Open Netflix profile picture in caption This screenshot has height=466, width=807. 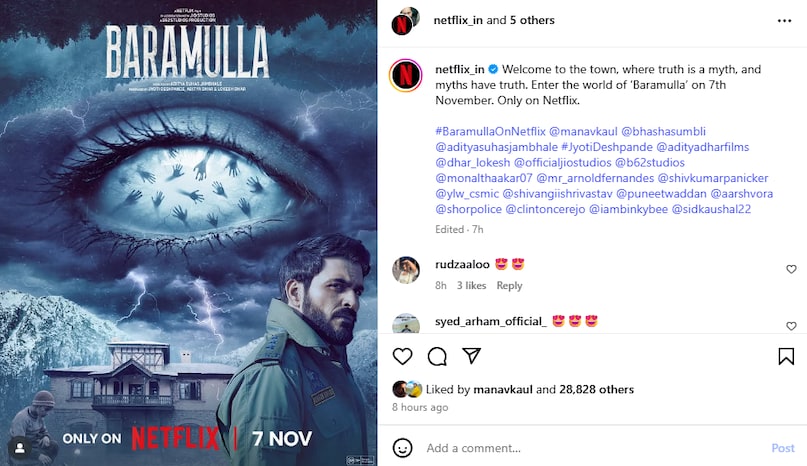pos(406,75)
